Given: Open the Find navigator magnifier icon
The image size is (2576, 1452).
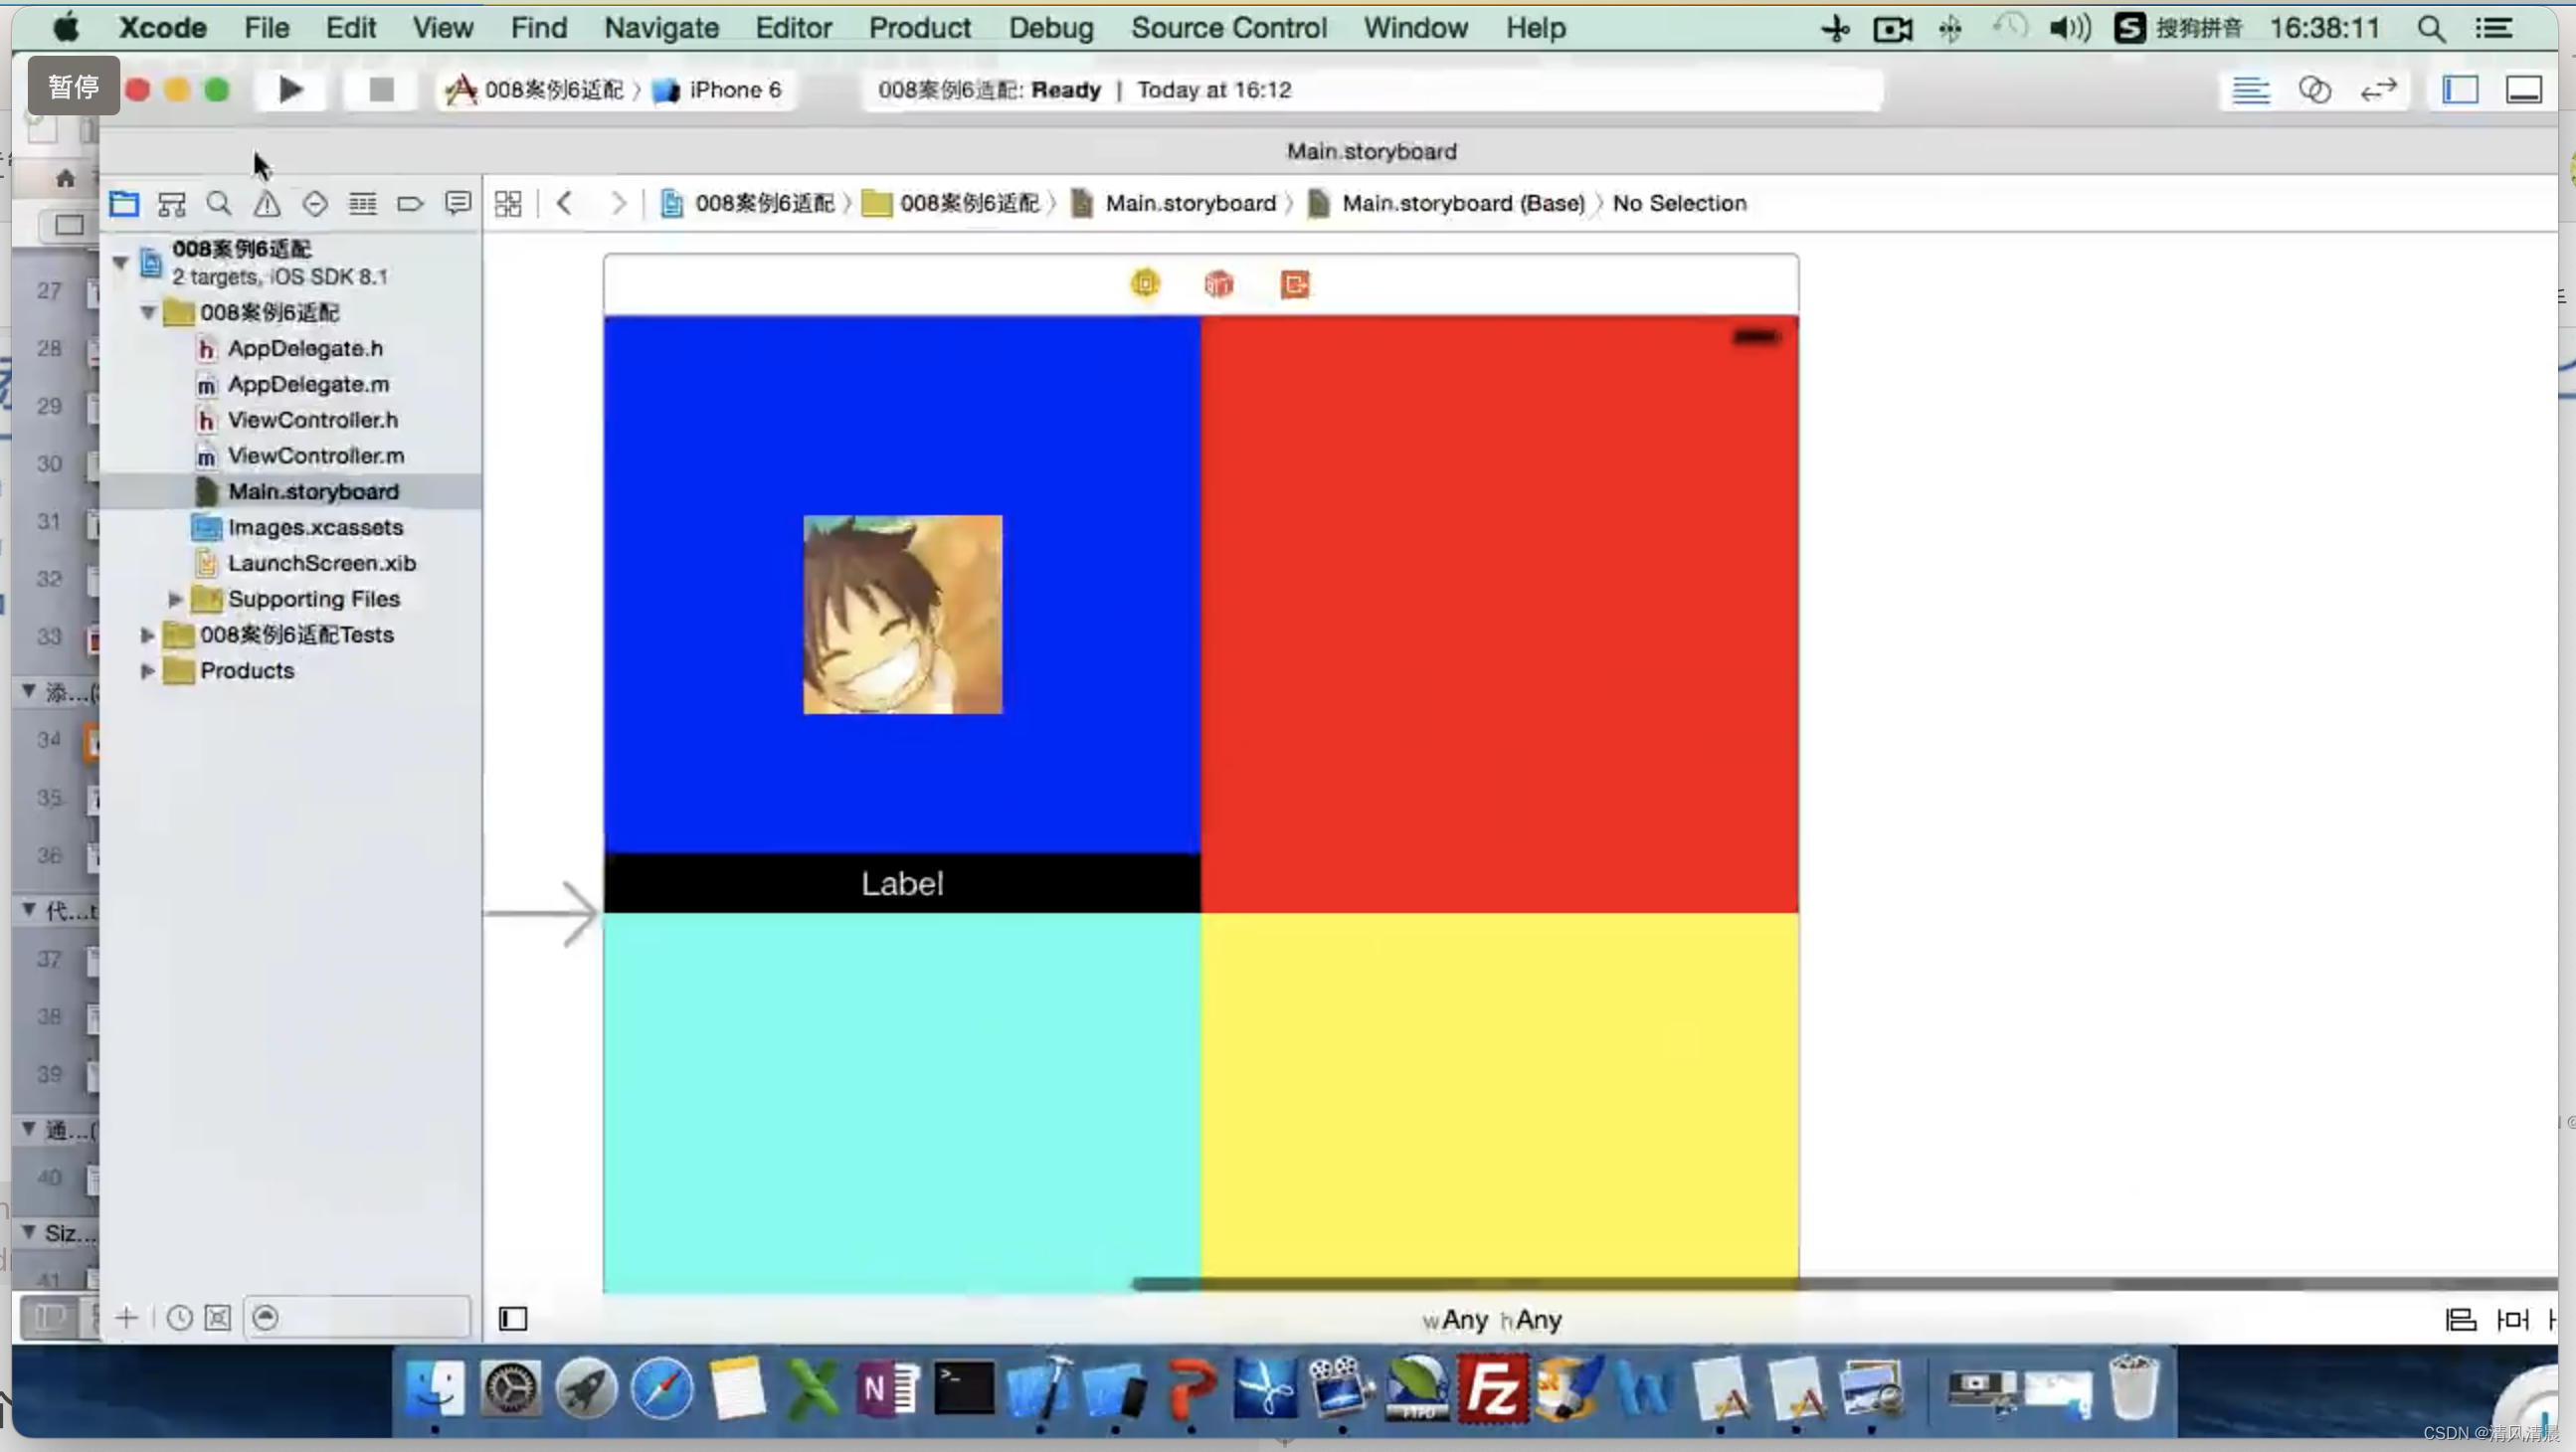Looking at the screenshot, I should tap(219, 204).
